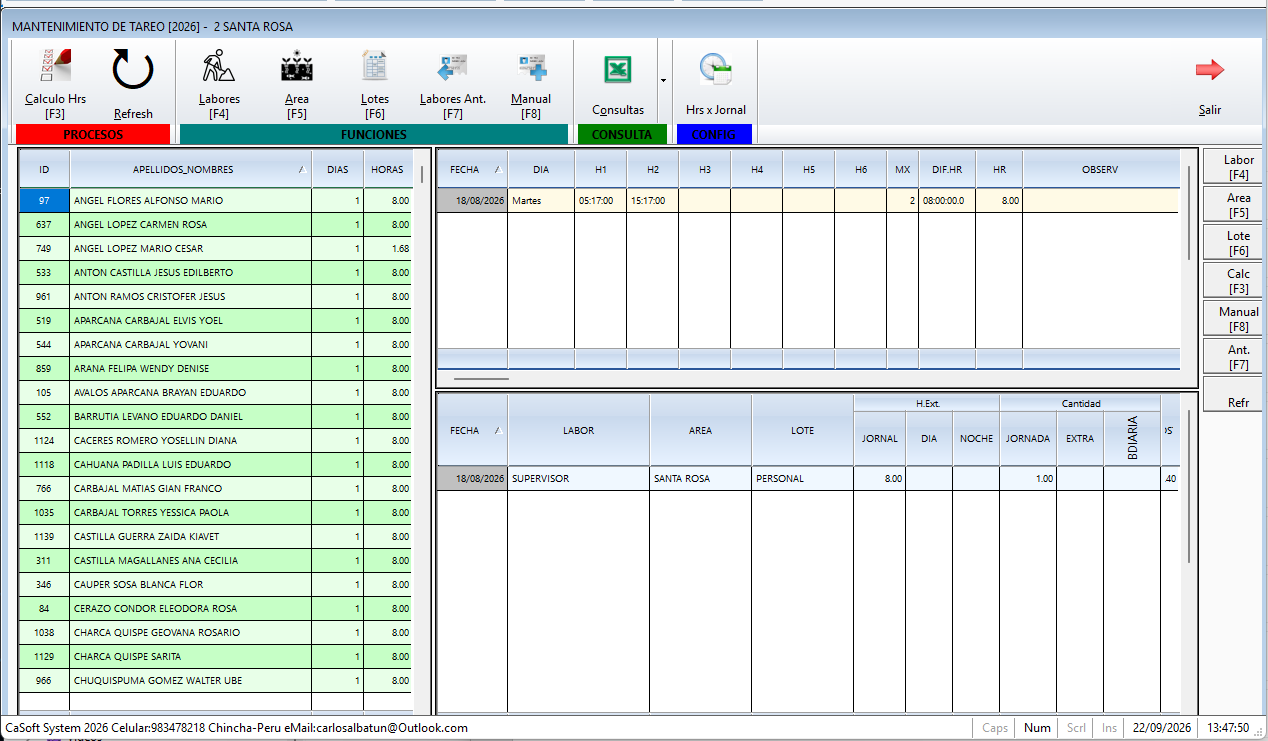Open the Area [F5] toolbar function

tap(297, 82)
